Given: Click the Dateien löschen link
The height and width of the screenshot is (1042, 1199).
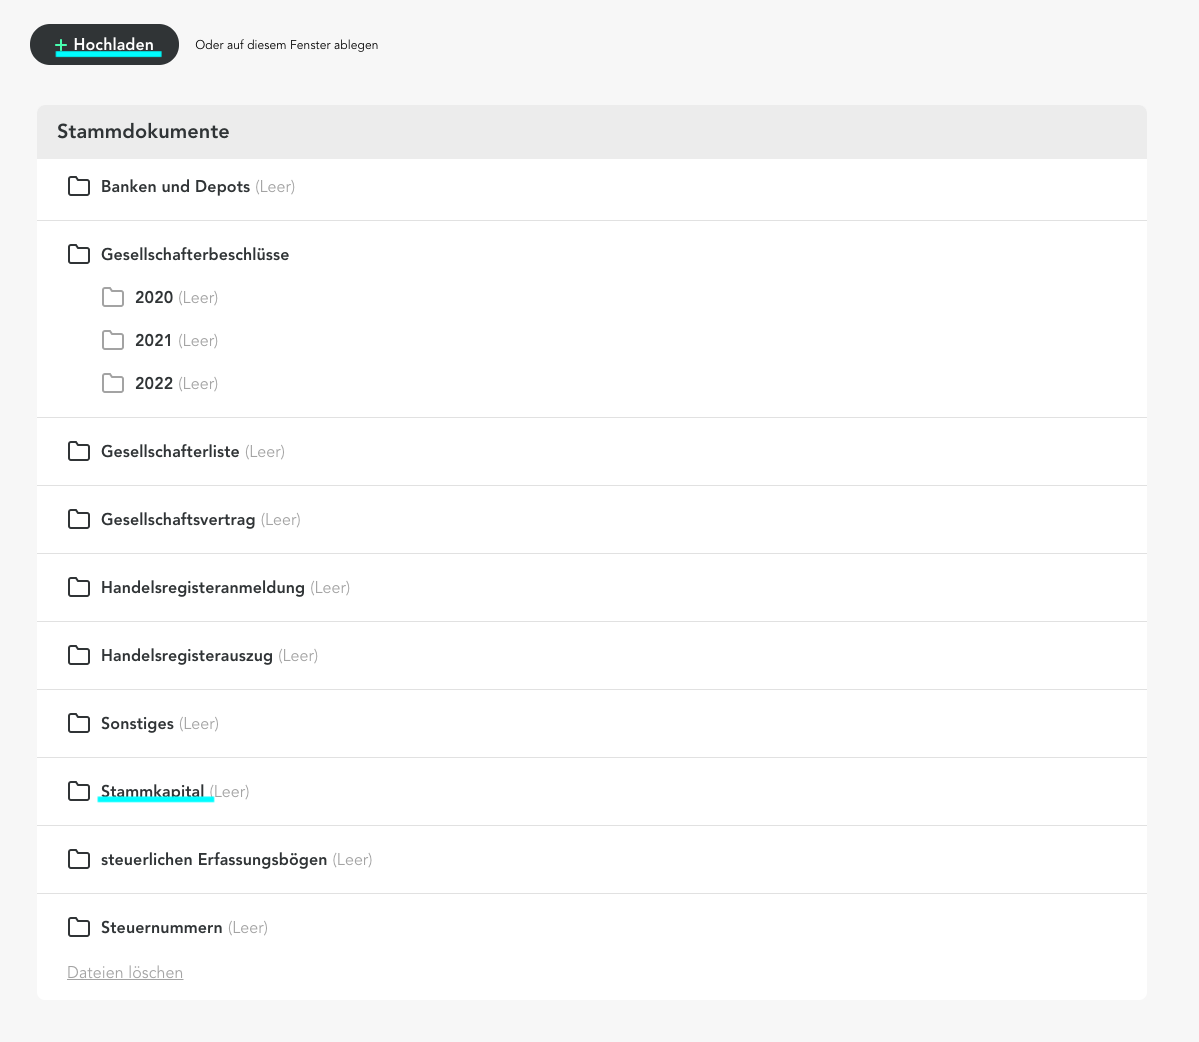Looking at the screenshot, I should tap(125, 973).
